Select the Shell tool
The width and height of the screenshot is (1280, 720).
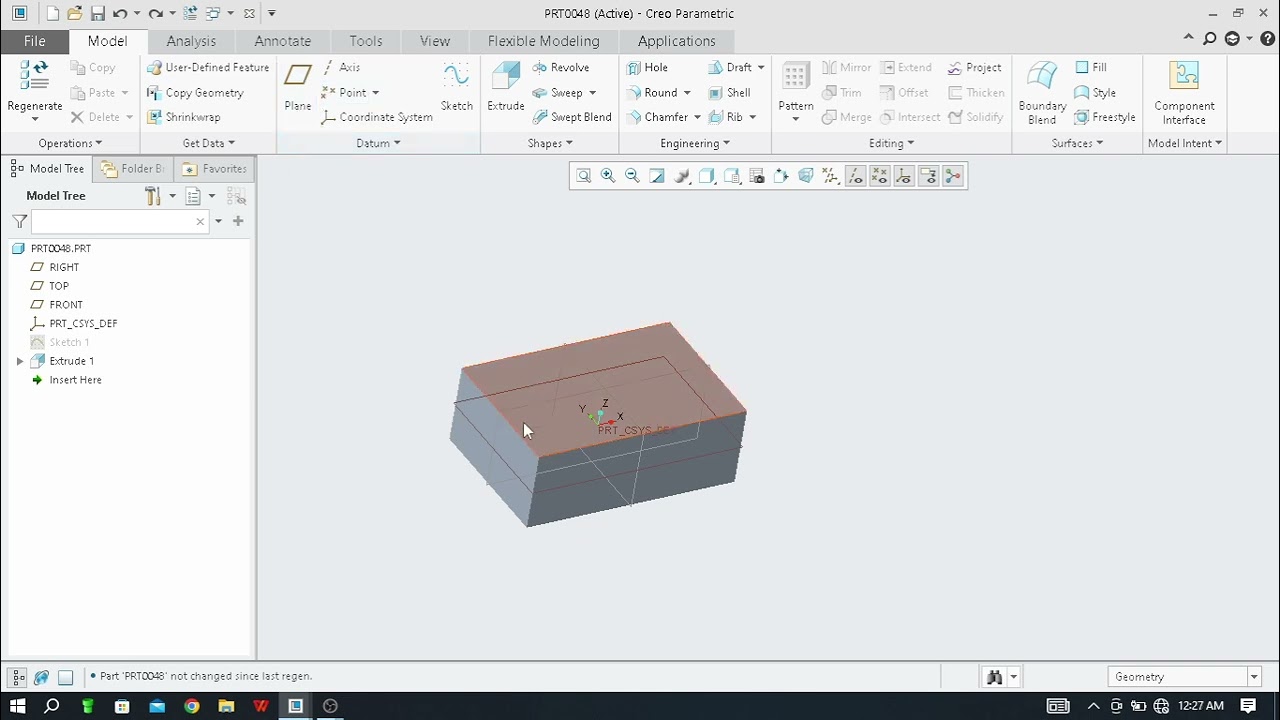729,92
